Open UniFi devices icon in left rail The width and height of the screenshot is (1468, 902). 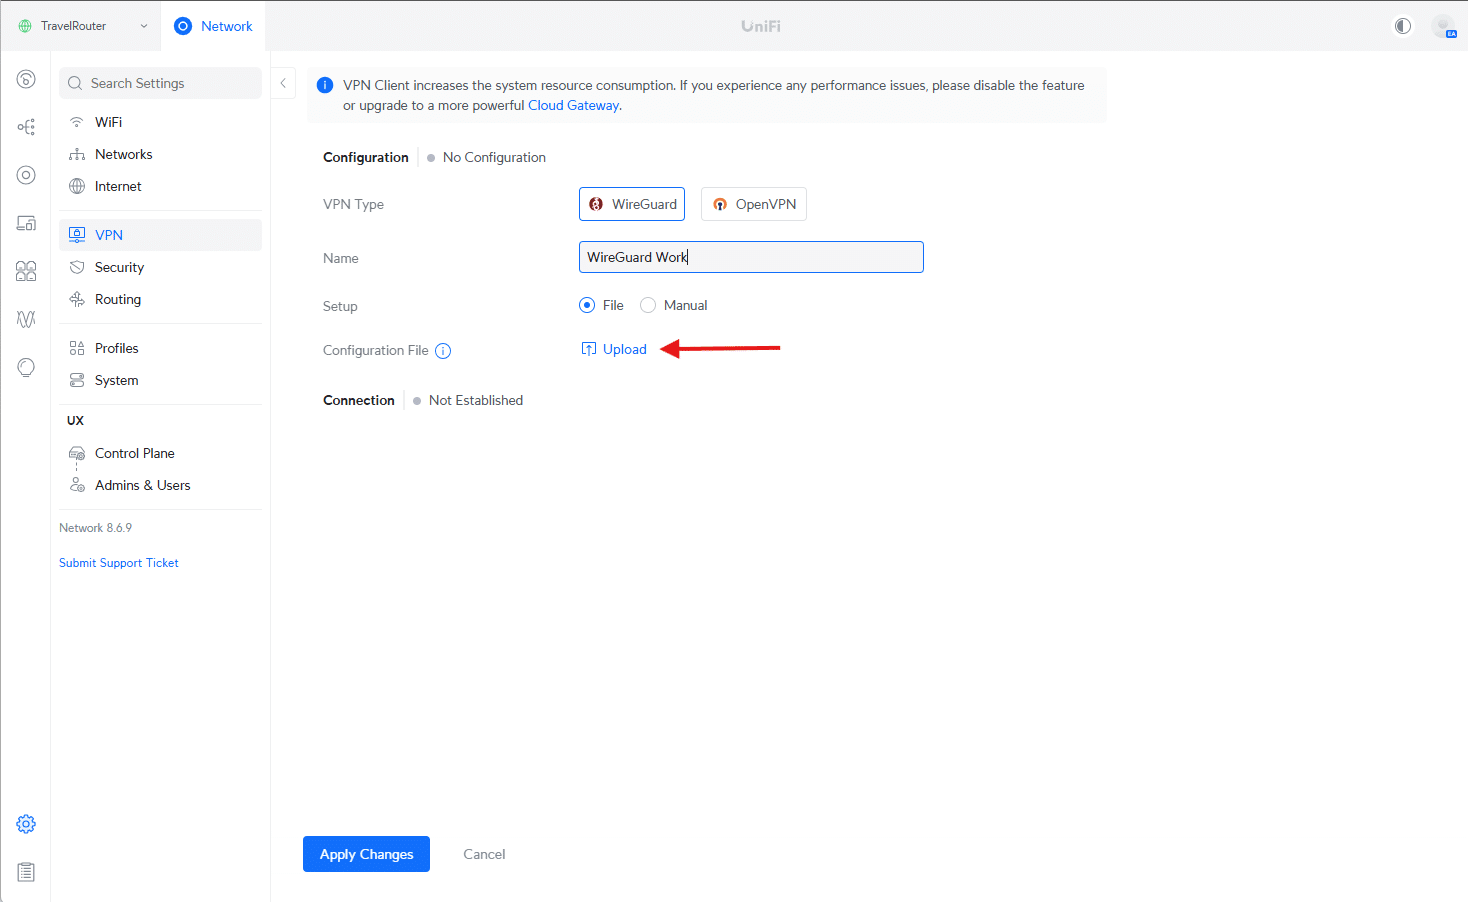(26, 175)
